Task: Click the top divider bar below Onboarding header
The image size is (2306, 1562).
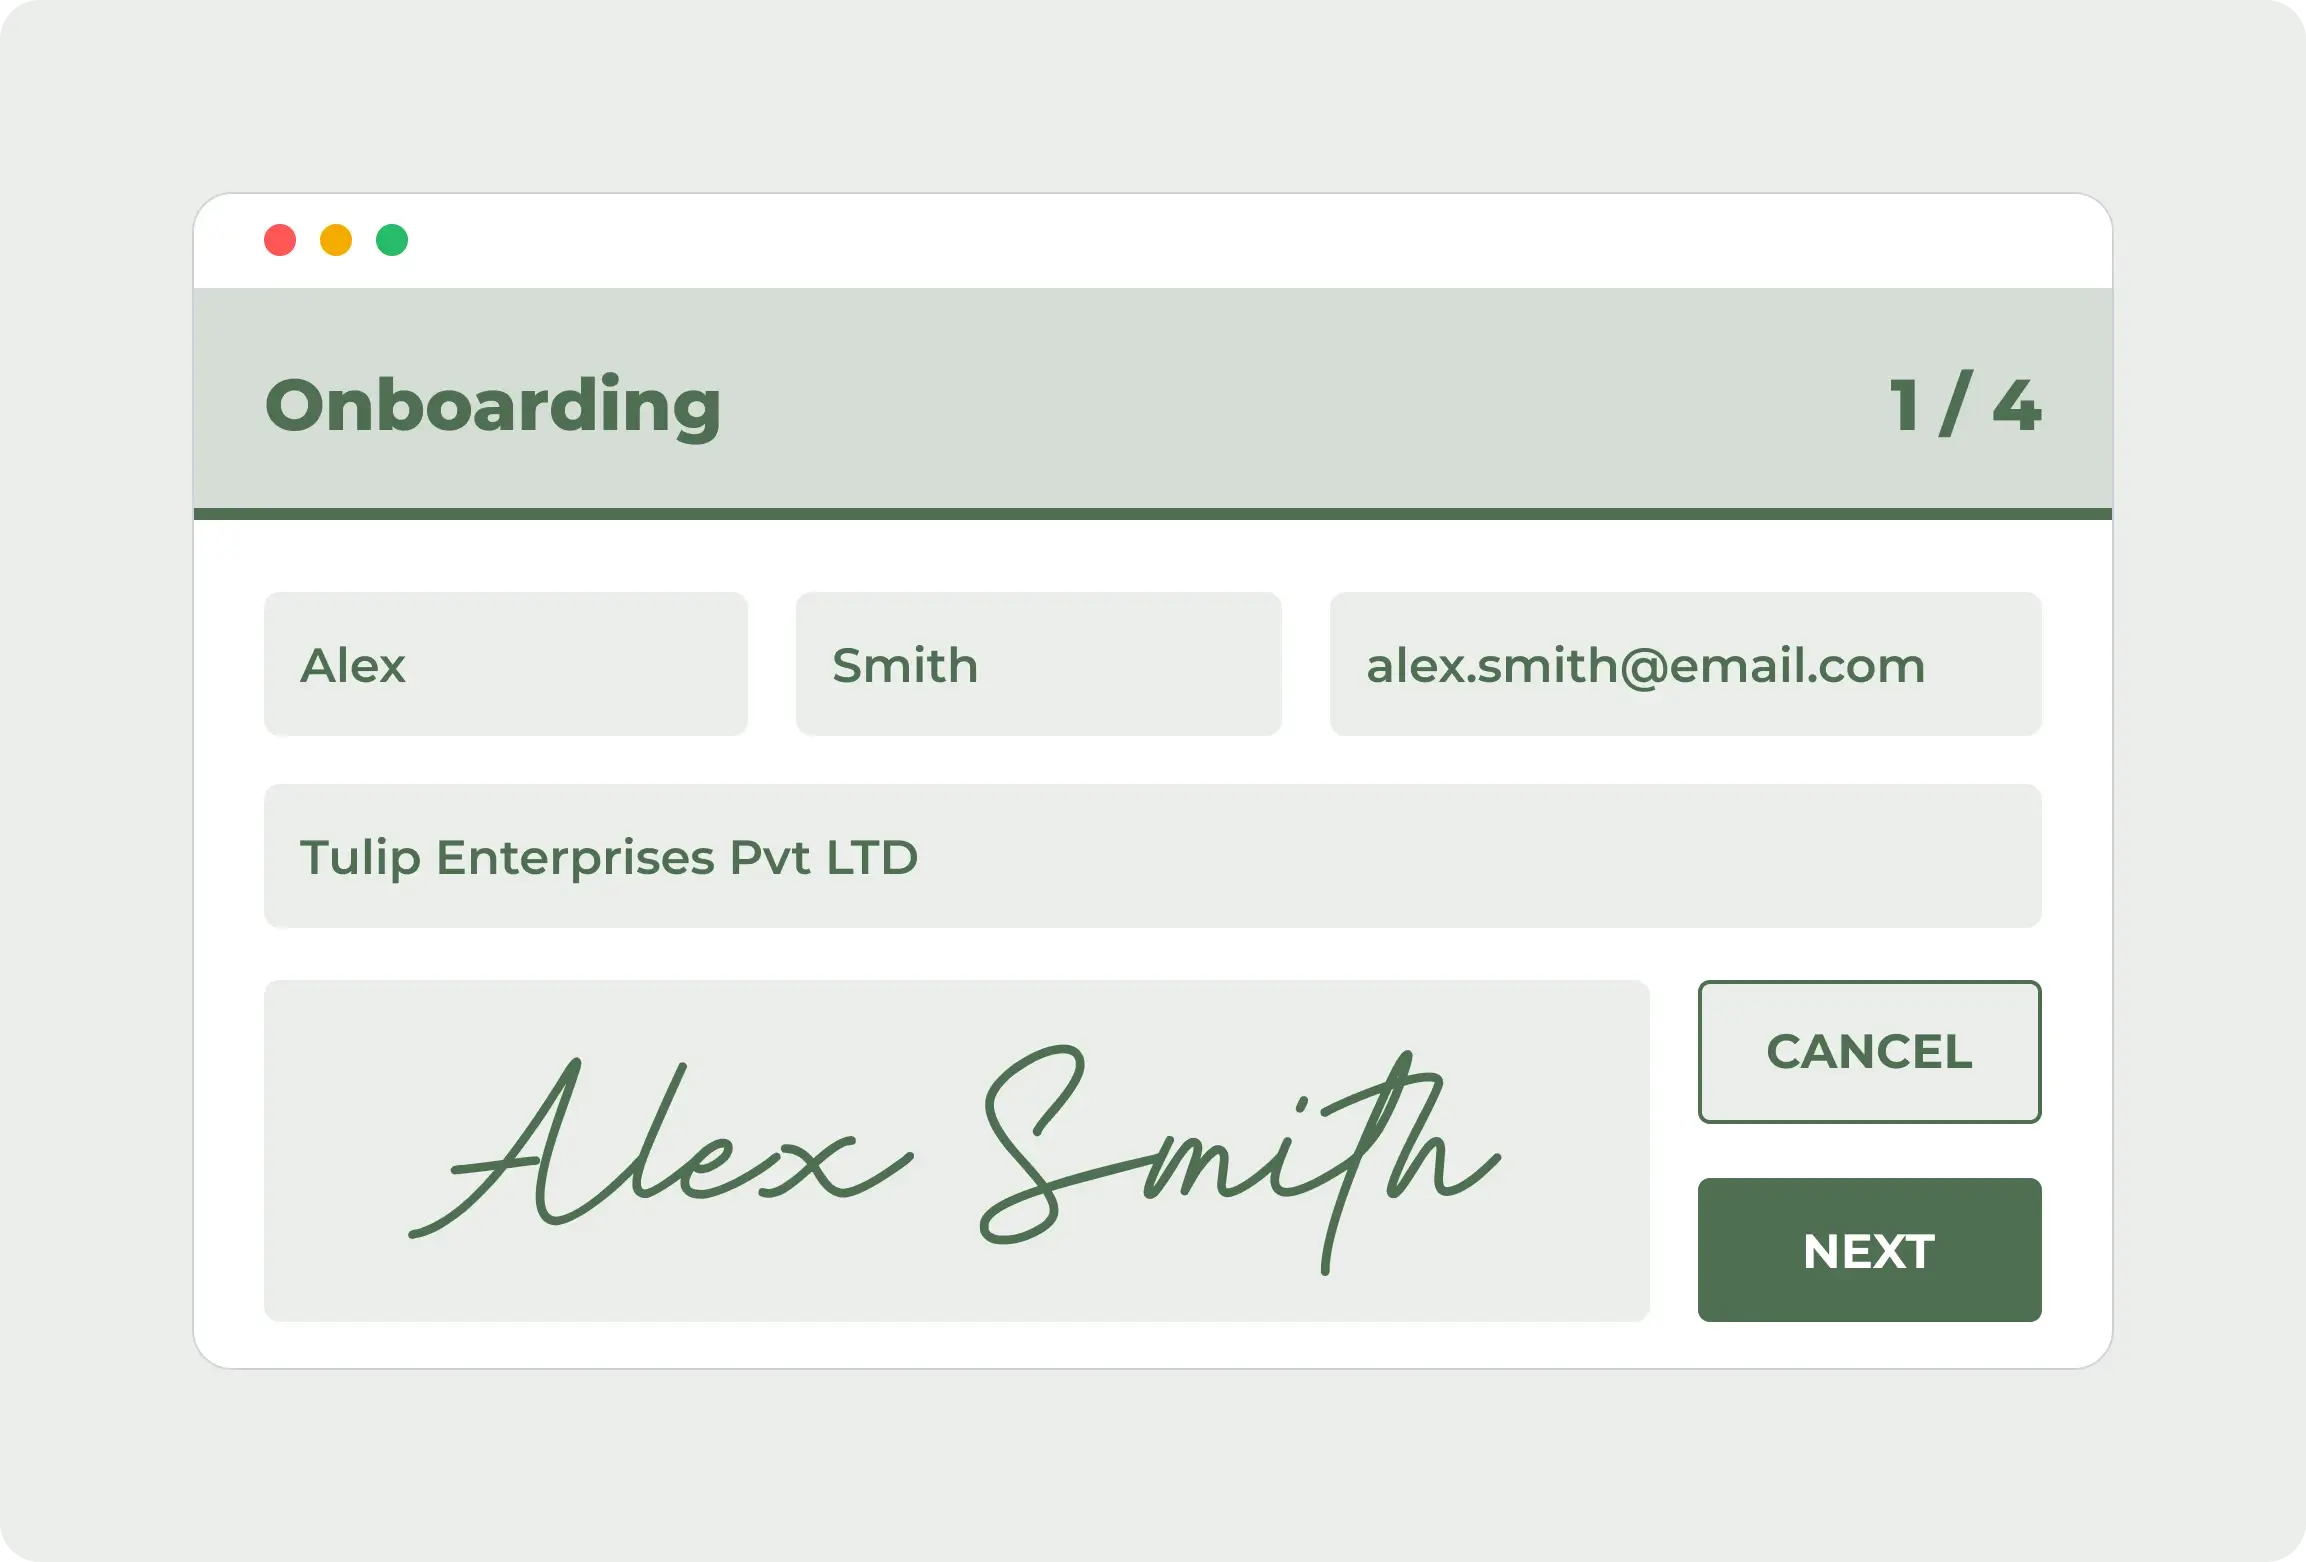Action: click(x=1150, y=513)
